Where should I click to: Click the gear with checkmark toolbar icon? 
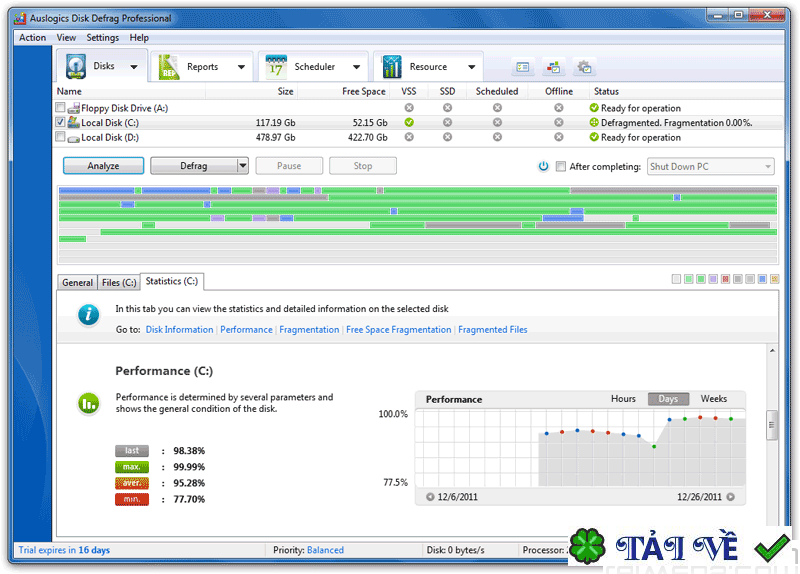pyautogui.click(x=584, y=67)
